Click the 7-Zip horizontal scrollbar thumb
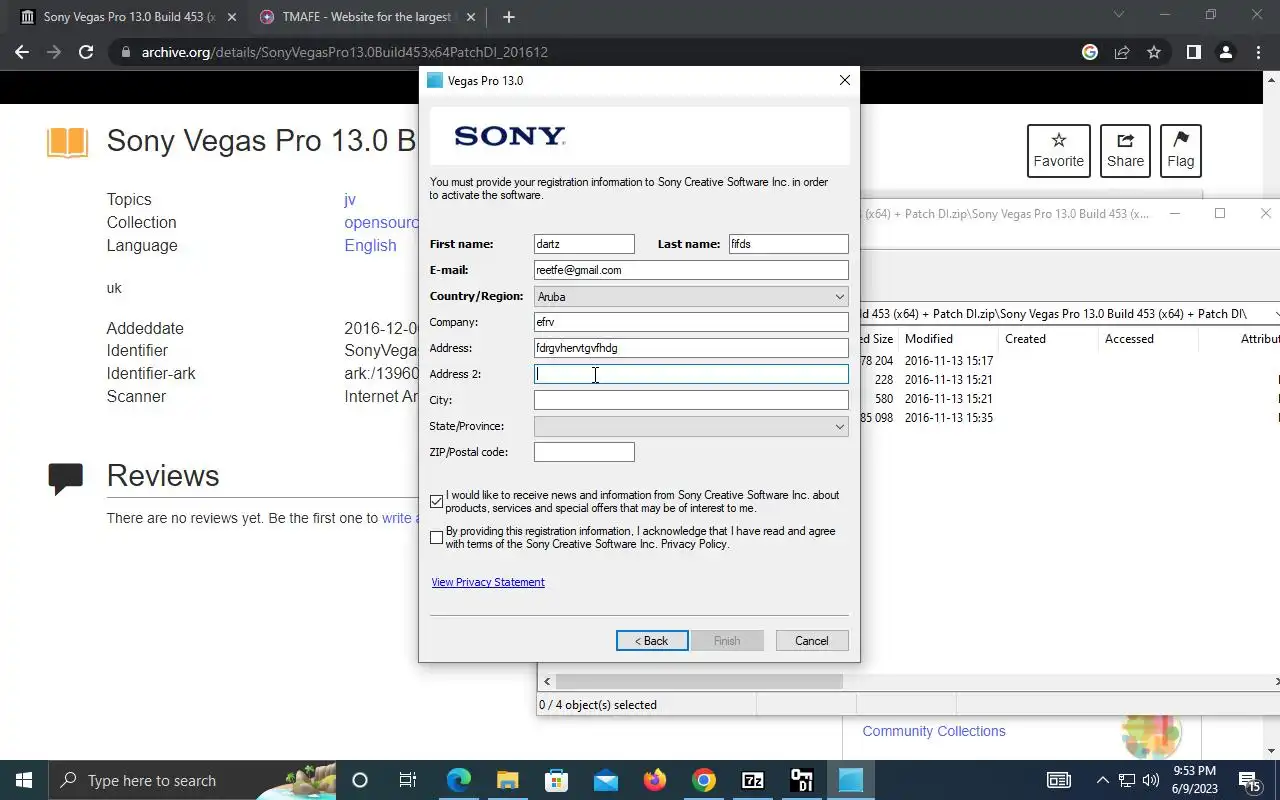Image resolution: width=1280 pixels, height=800 pixels. tap(697, 681)
